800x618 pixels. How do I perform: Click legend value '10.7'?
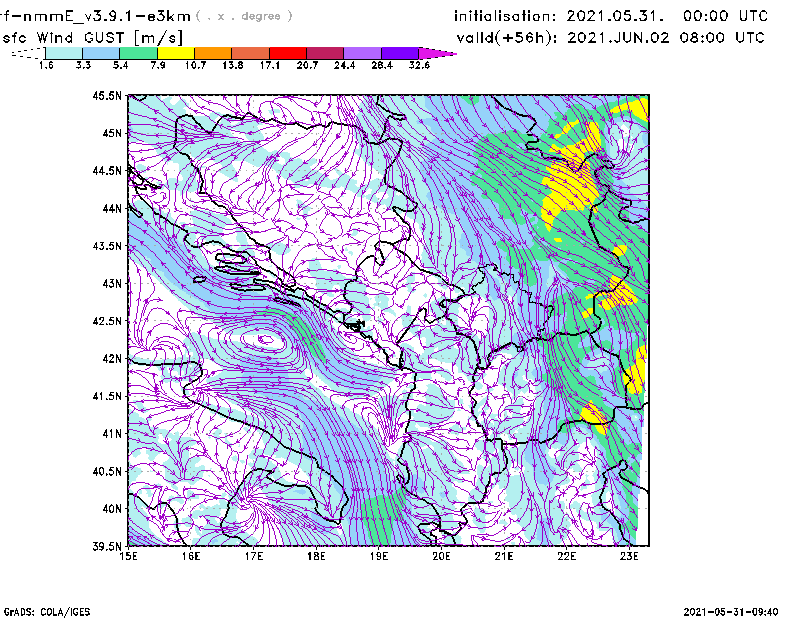(x=195, y=65)
